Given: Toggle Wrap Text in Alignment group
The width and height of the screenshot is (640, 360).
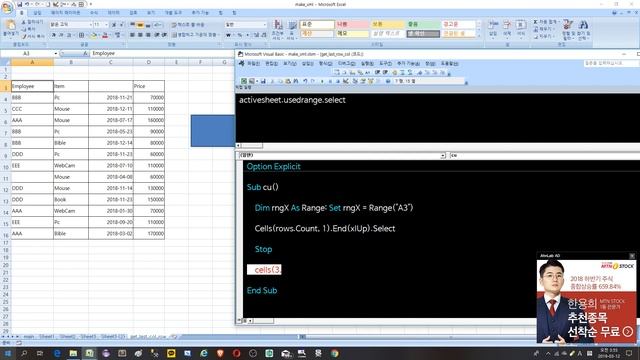Looking at the screenshot, I should pyautogui.click(x=187, y=25).
